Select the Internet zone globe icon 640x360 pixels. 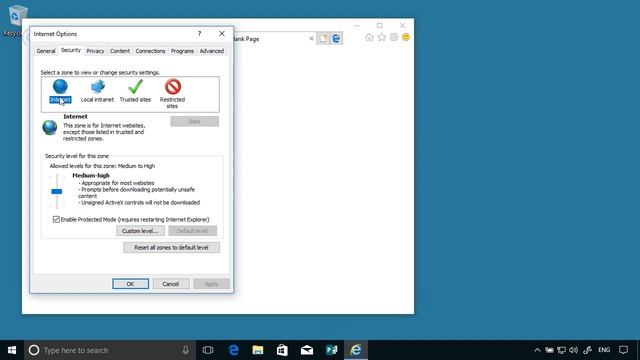coord(60,87)
